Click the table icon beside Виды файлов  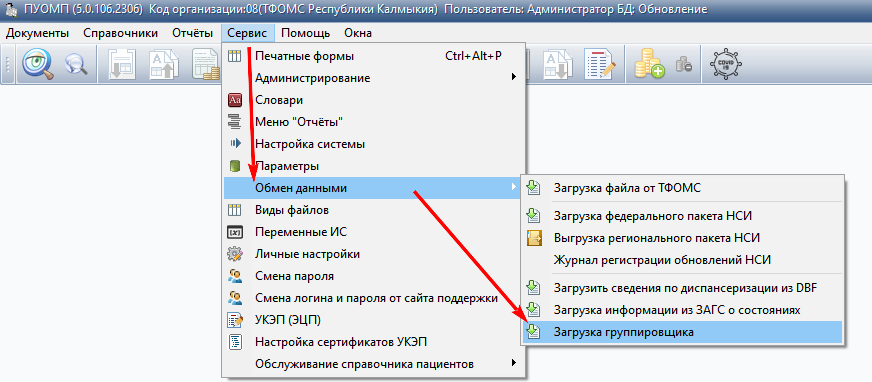point(235,210)
